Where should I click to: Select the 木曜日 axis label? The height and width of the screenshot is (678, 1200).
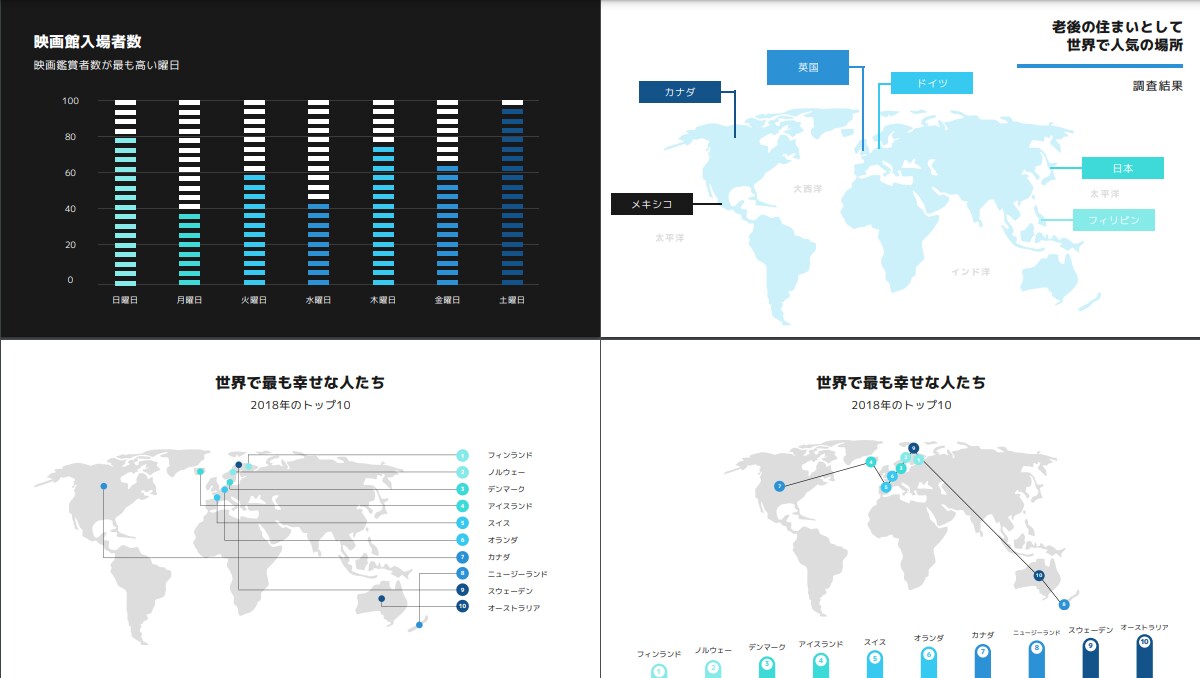tap(383, 300)
